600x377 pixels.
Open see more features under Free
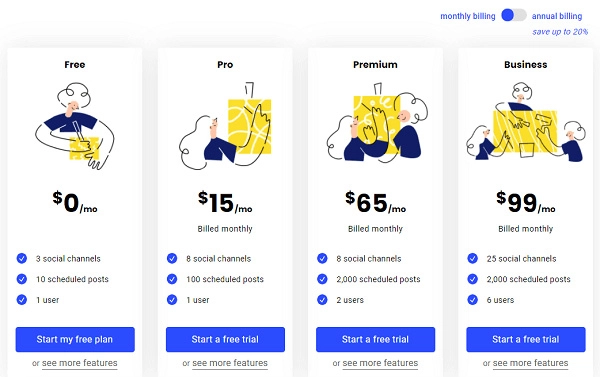[80, 363]
